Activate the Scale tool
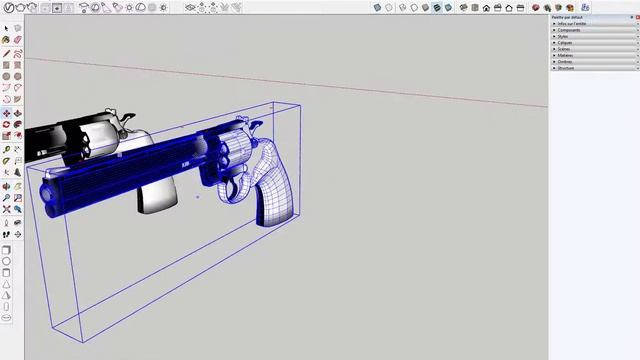This screenshot has height=360, width=640. pyautogui.click(x=6, y=136)
